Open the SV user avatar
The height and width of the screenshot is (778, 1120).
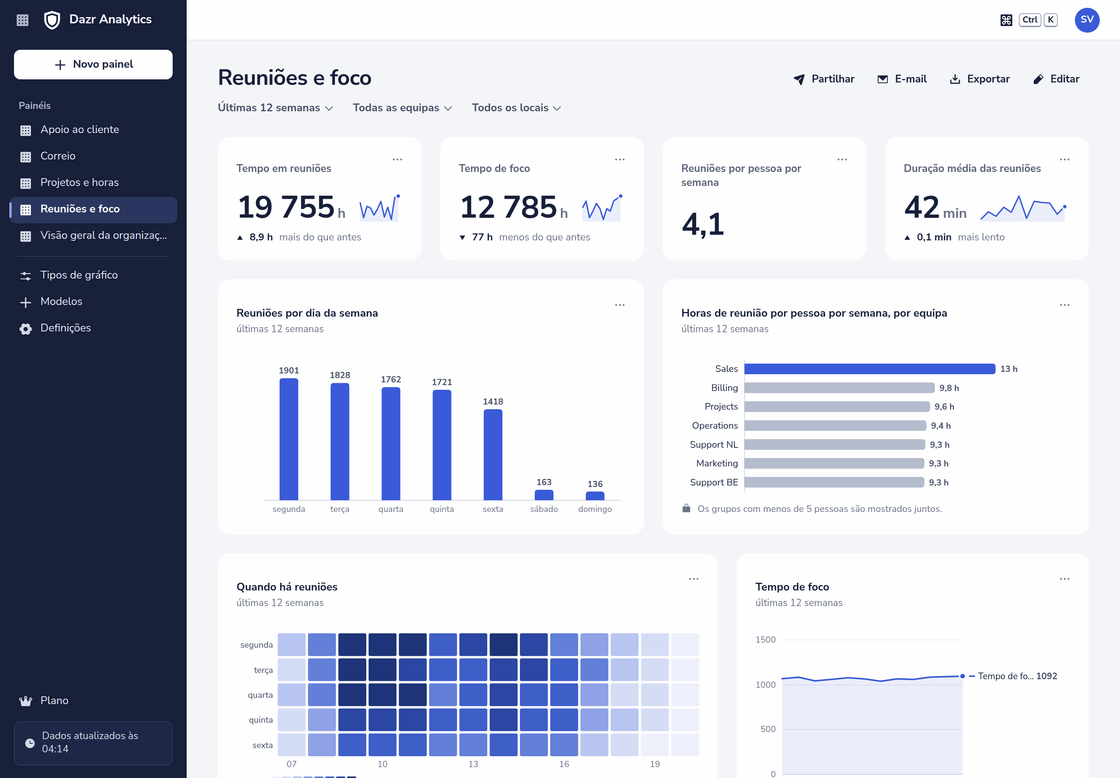1086,20
